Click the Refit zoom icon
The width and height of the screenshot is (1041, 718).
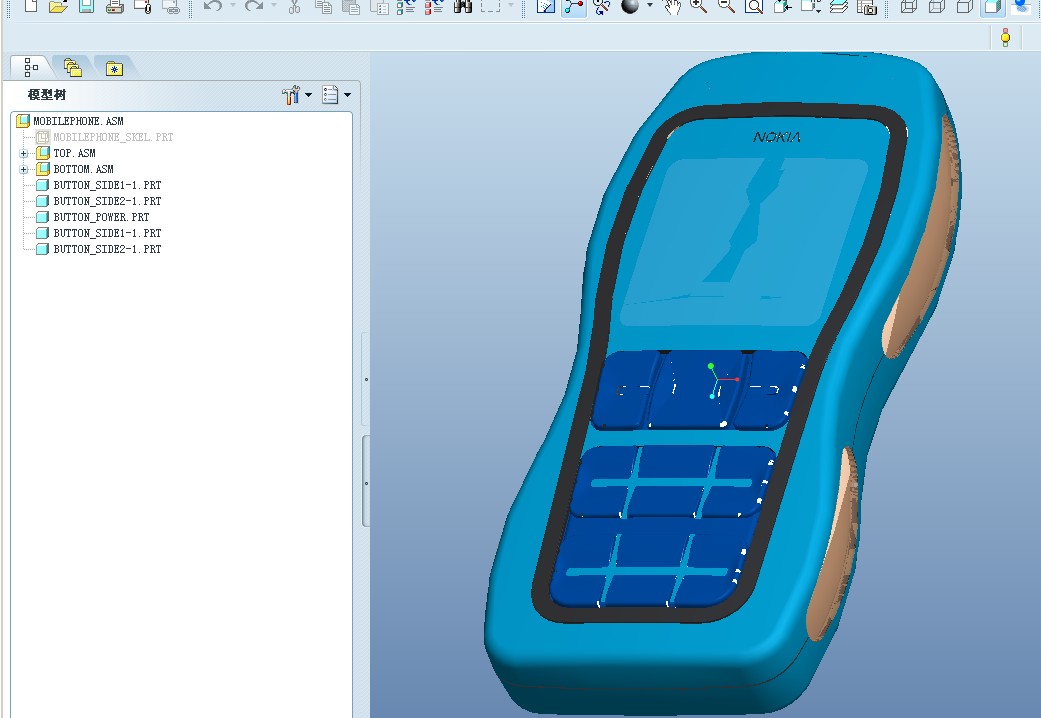click(754, 7)
